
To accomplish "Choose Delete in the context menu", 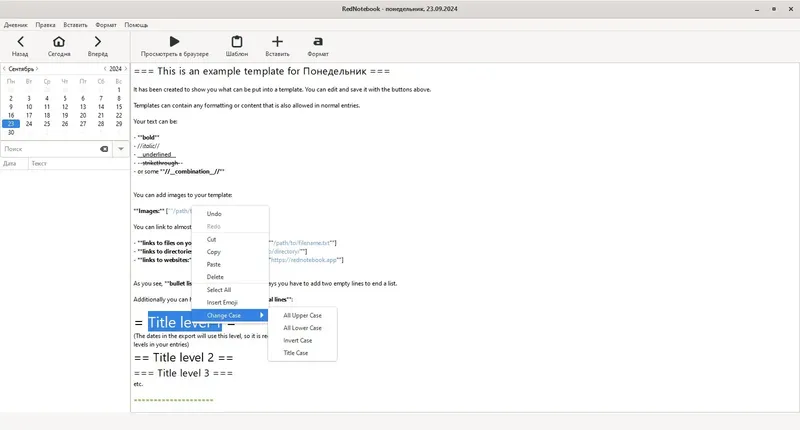I will [230, 277].
